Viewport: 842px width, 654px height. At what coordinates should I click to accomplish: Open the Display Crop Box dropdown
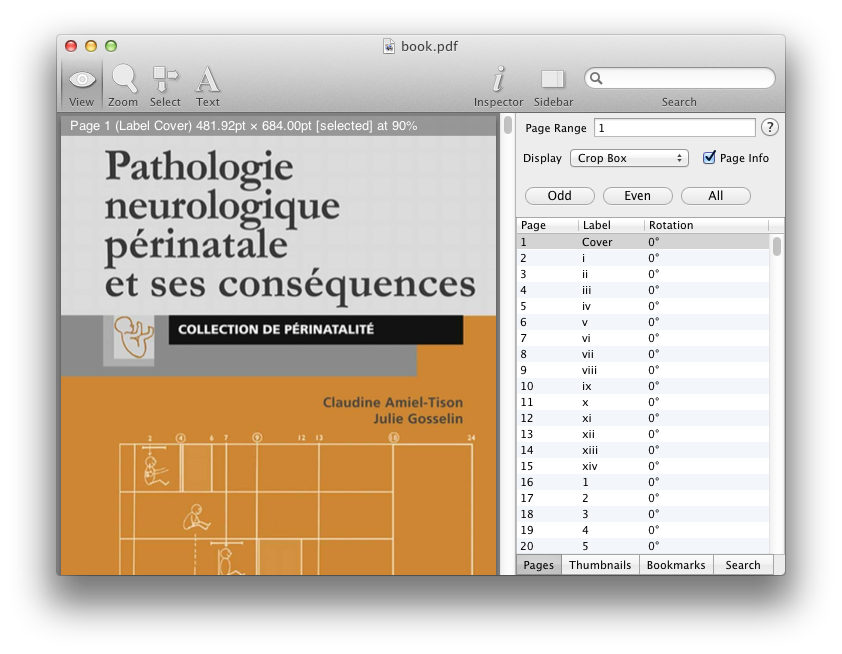tap(629, 158)
